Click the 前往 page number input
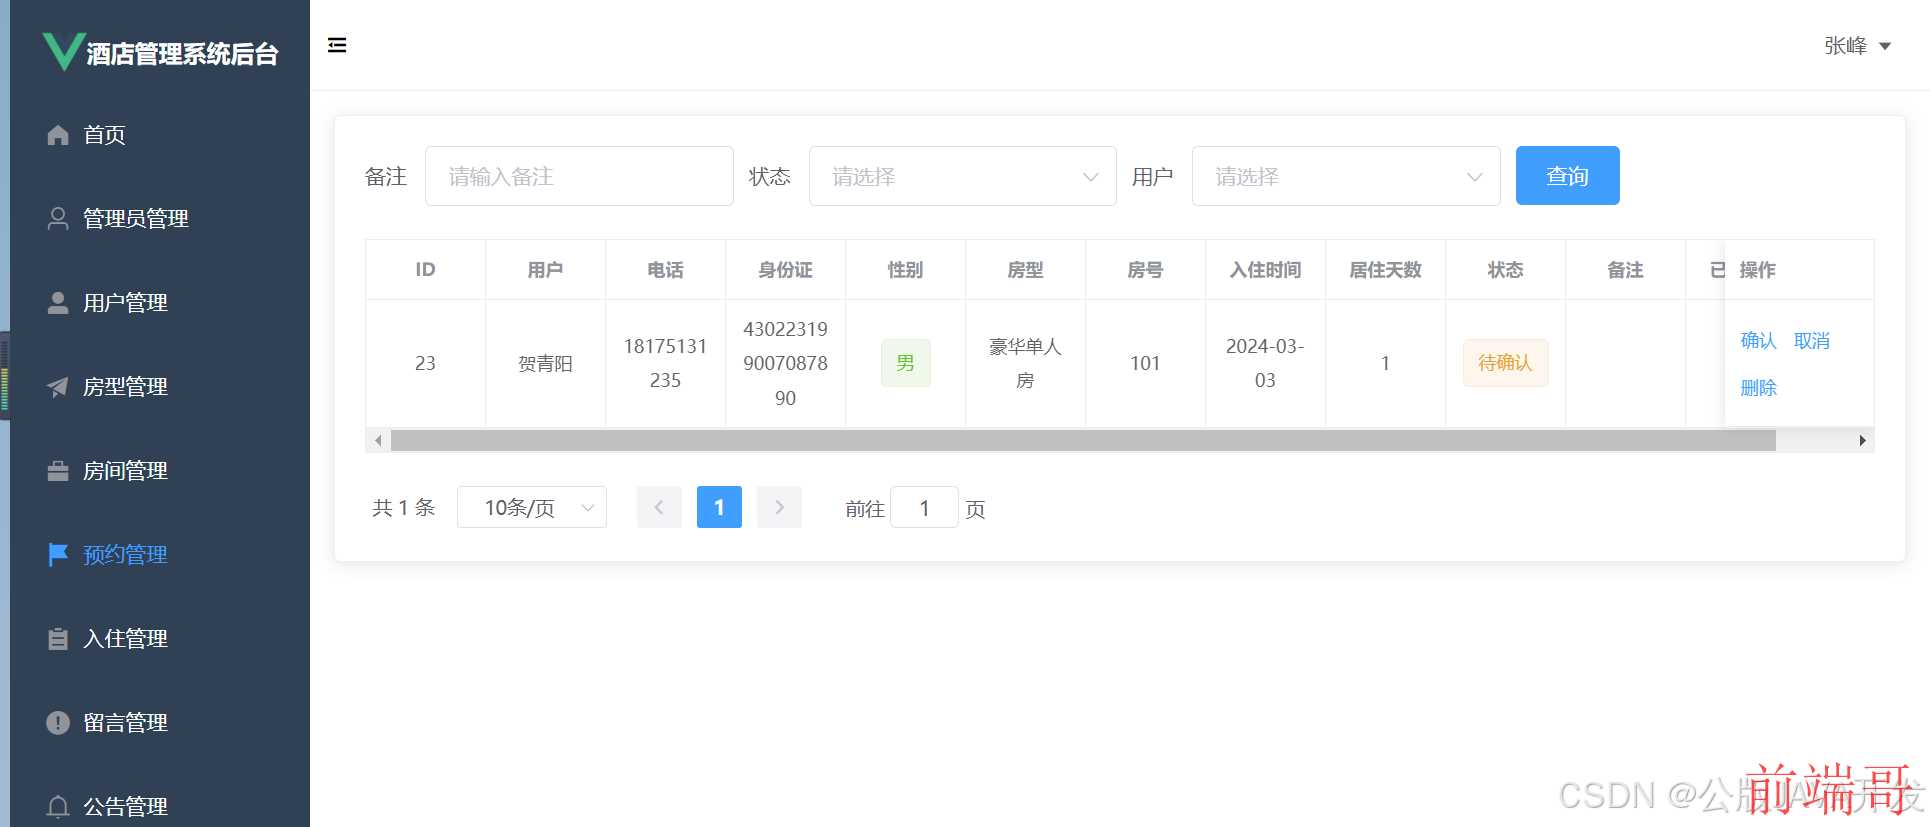1930x827 pixels. coord(924,508)
